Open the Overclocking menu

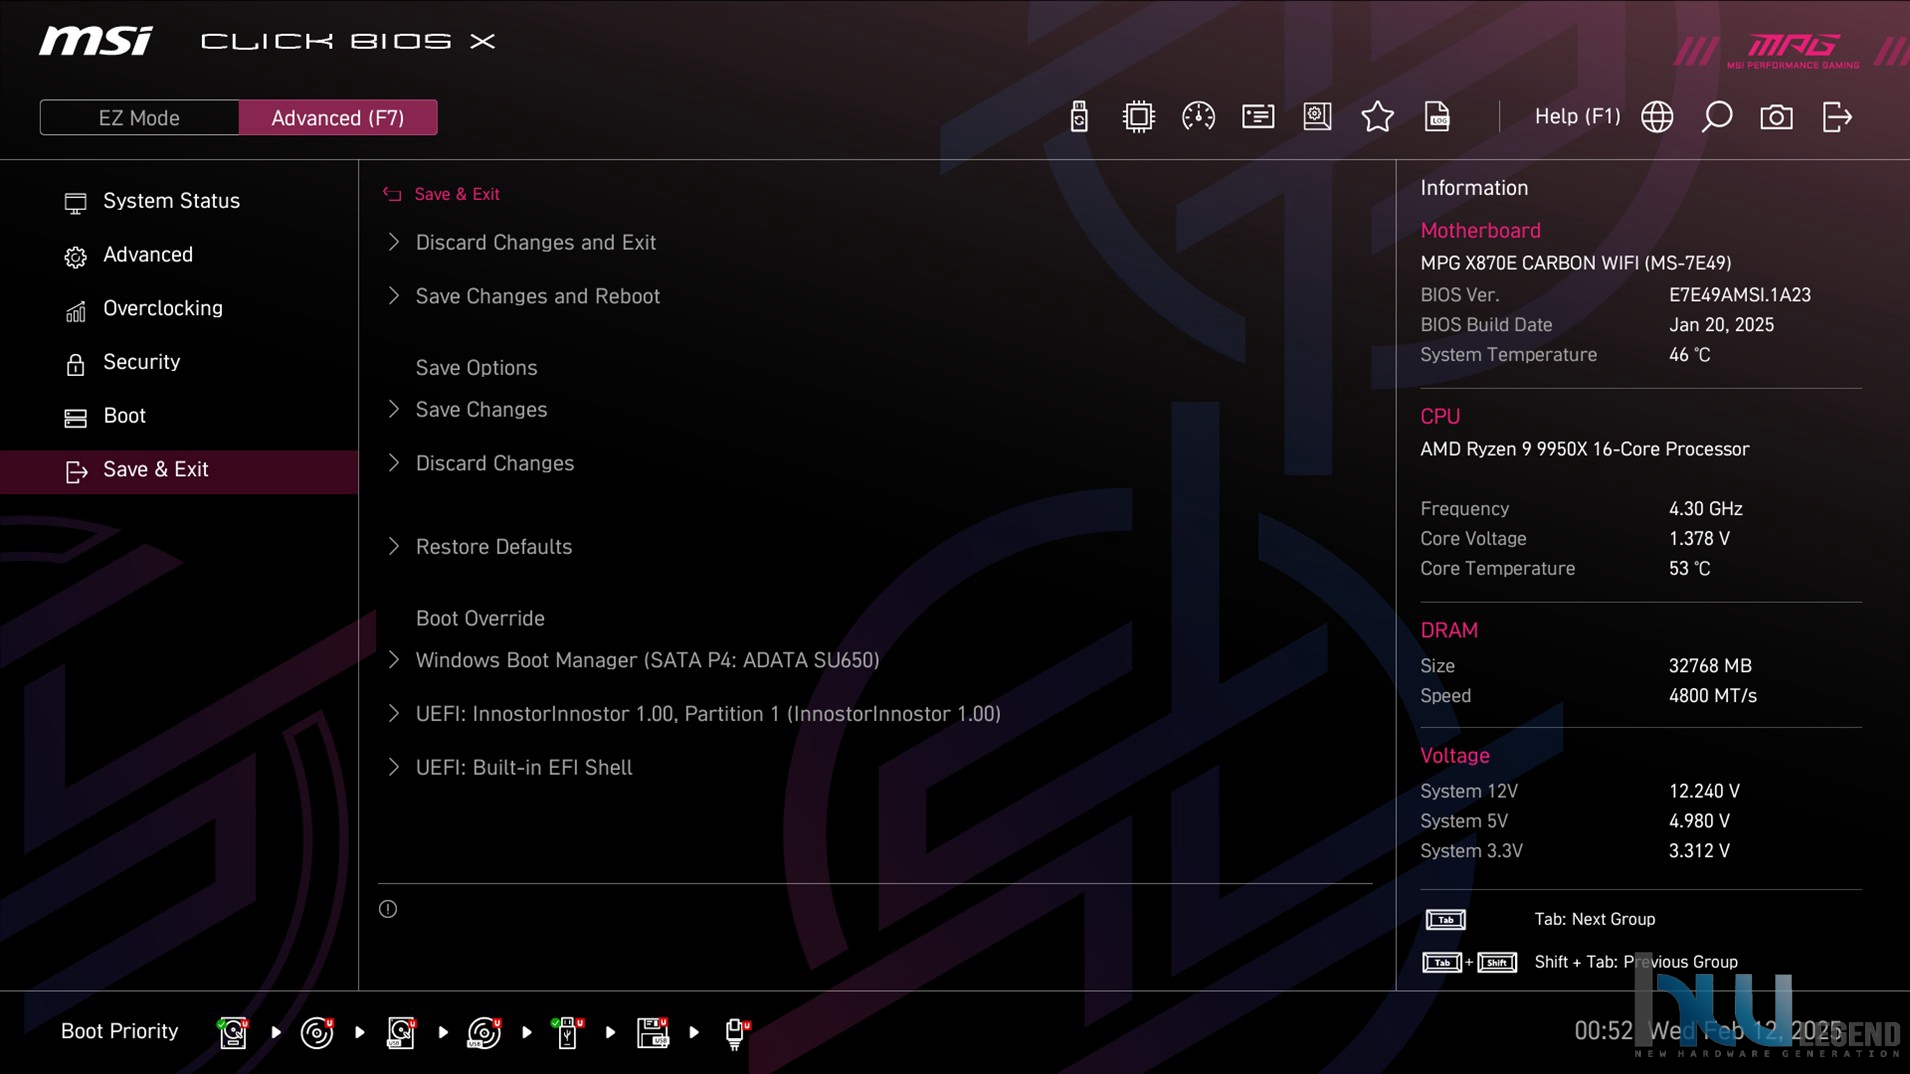pos(163,309)
